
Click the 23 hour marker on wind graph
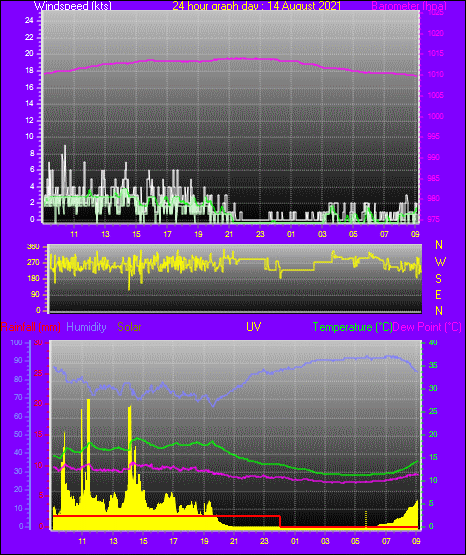point(260,234)
